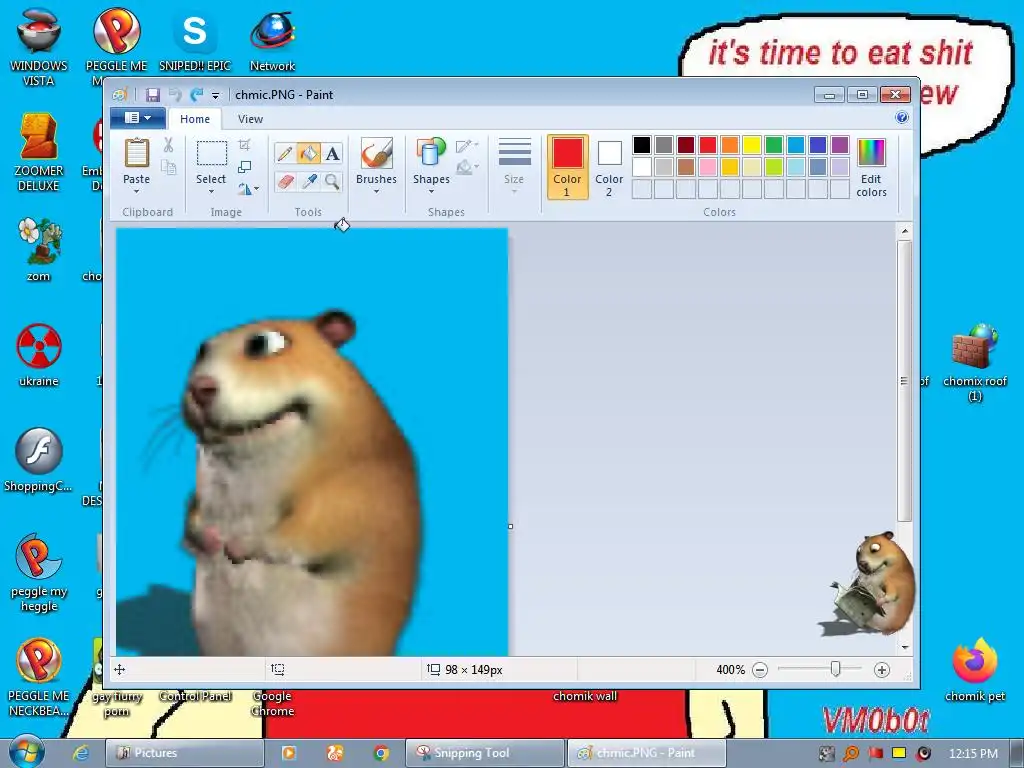Click chmic.PNG - Paint taskbar button
This screenshot has width=1024, height=768.
tap(647, 753)
